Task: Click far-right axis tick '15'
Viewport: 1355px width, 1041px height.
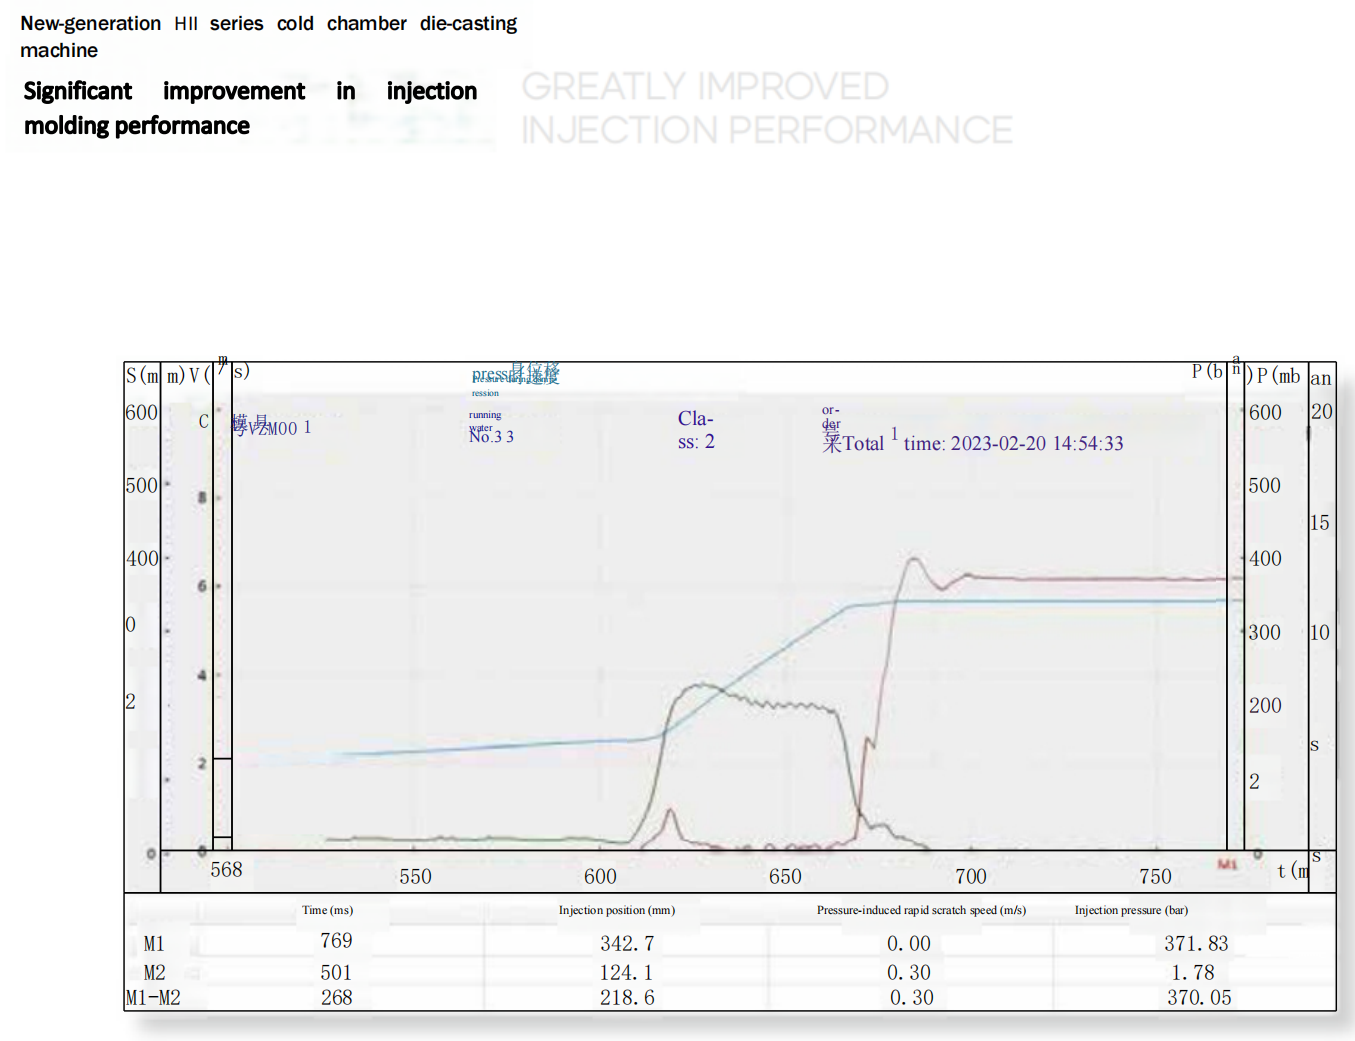Action: tap(1320, 522)
